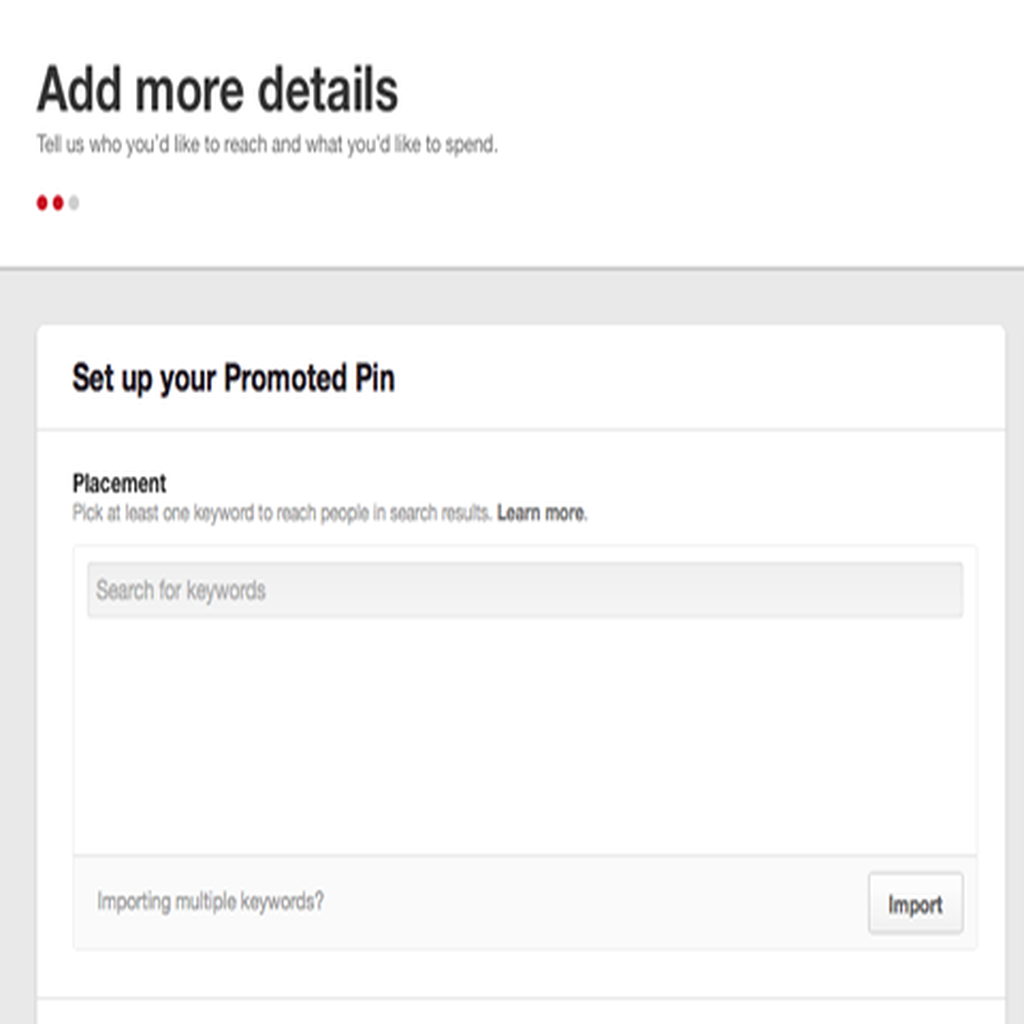Image resolution: width=1024 pixels, height=1024 pixels.
Task: Select the gray third step dot
Action: pos(74,203)
